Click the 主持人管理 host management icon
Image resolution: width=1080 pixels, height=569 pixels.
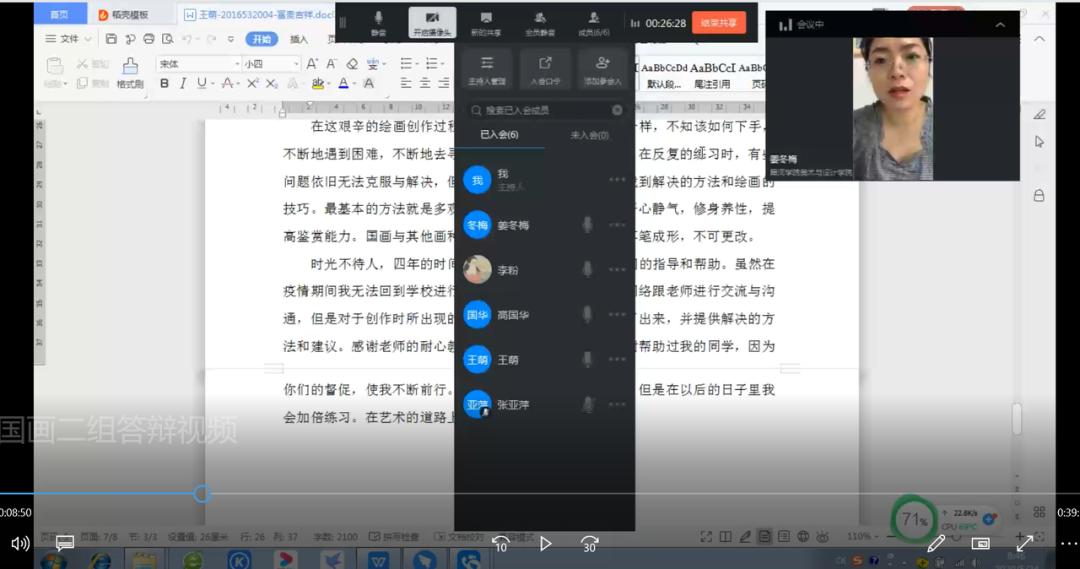click(x=488, y=68)
